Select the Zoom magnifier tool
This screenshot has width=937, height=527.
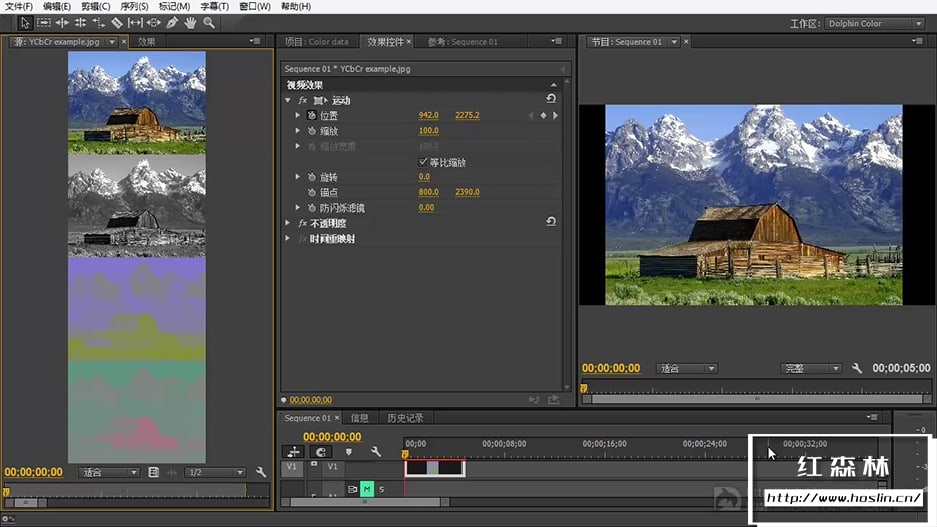pos(209,23)
